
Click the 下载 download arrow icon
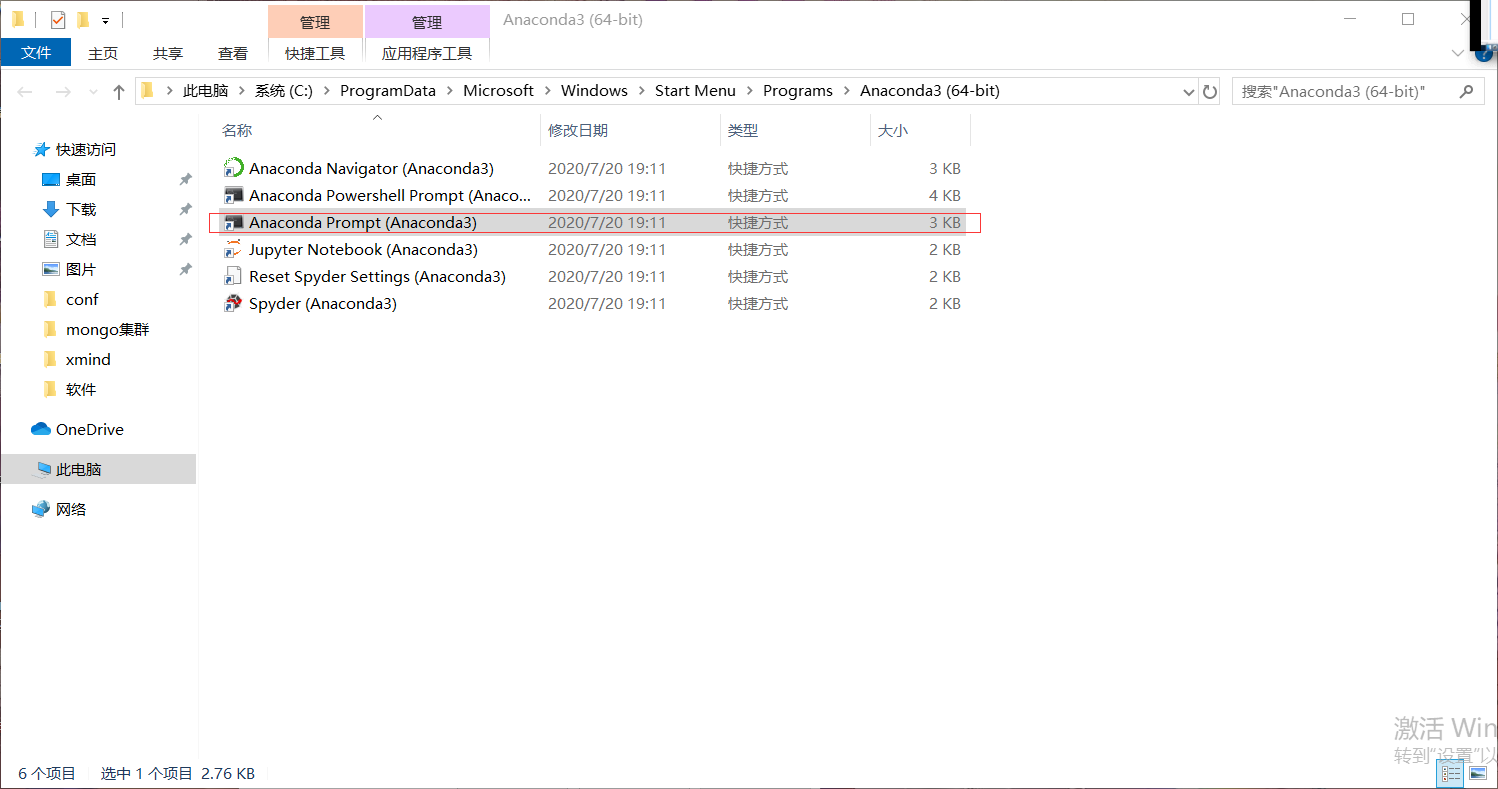point(51,209)
